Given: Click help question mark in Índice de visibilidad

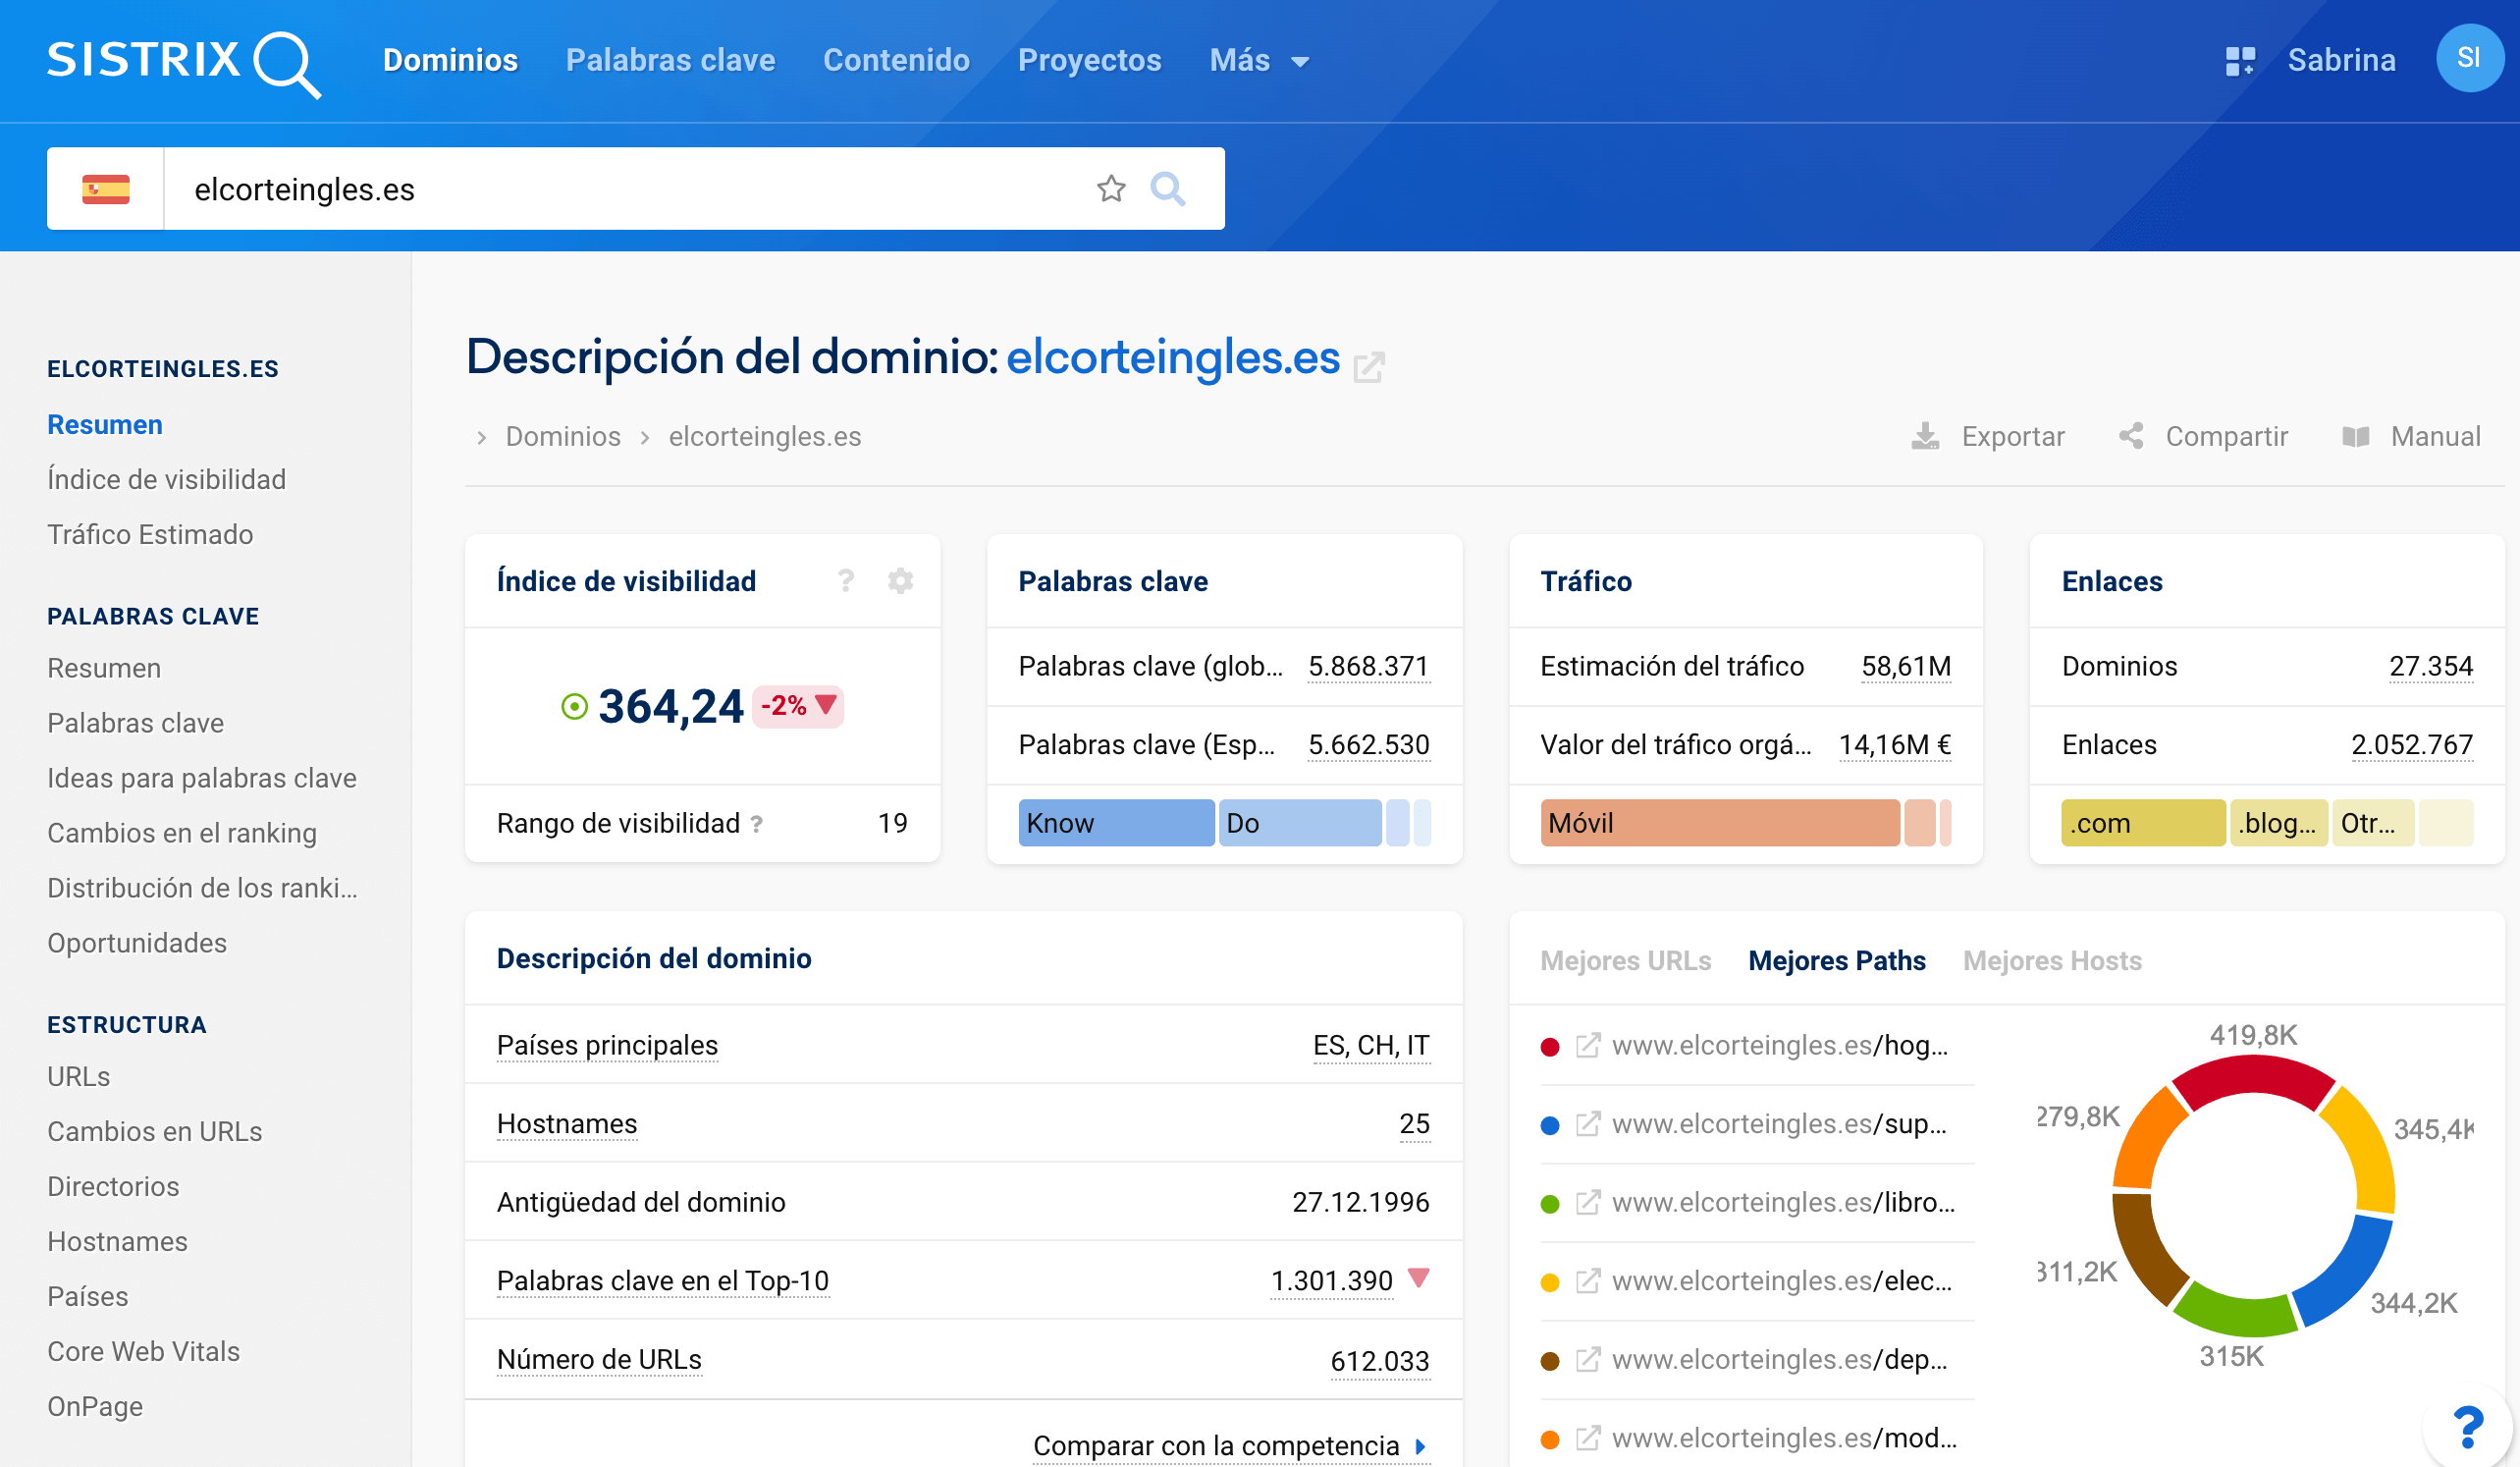Looking at the screenshot, I should [846, 581].
